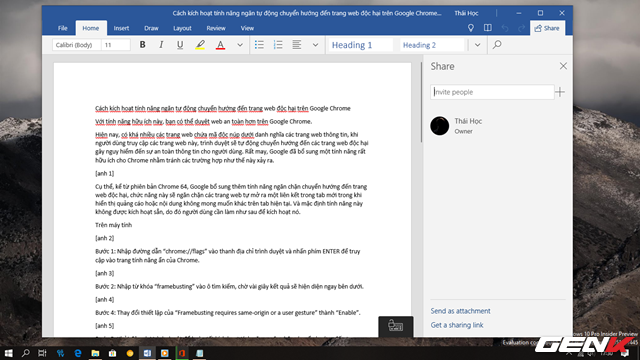Click Thái Học account name in title bar

[x=466, y=13]
